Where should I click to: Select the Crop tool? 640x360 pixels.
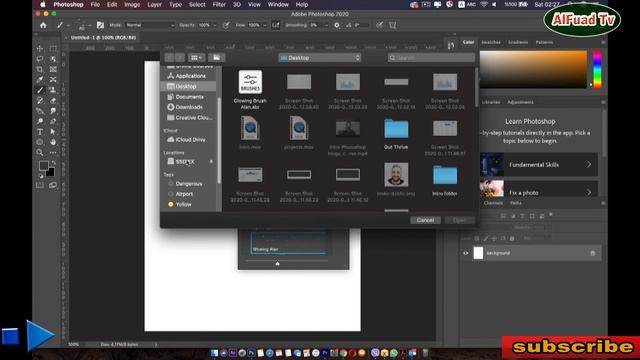[x=40, y=69]
